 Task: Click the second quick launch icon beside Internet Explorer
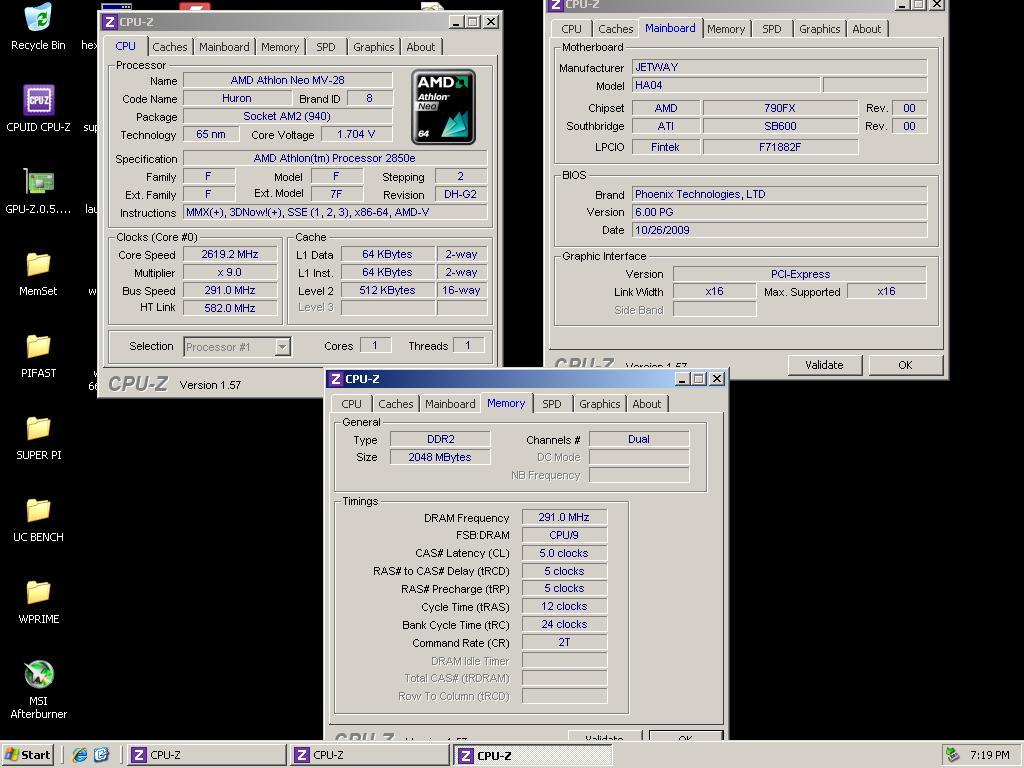(101, 755)
